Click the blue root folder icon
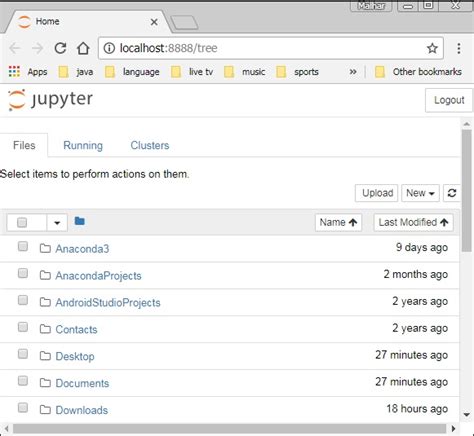This screenshot has width=474, height=436. [x=80, y=221]
